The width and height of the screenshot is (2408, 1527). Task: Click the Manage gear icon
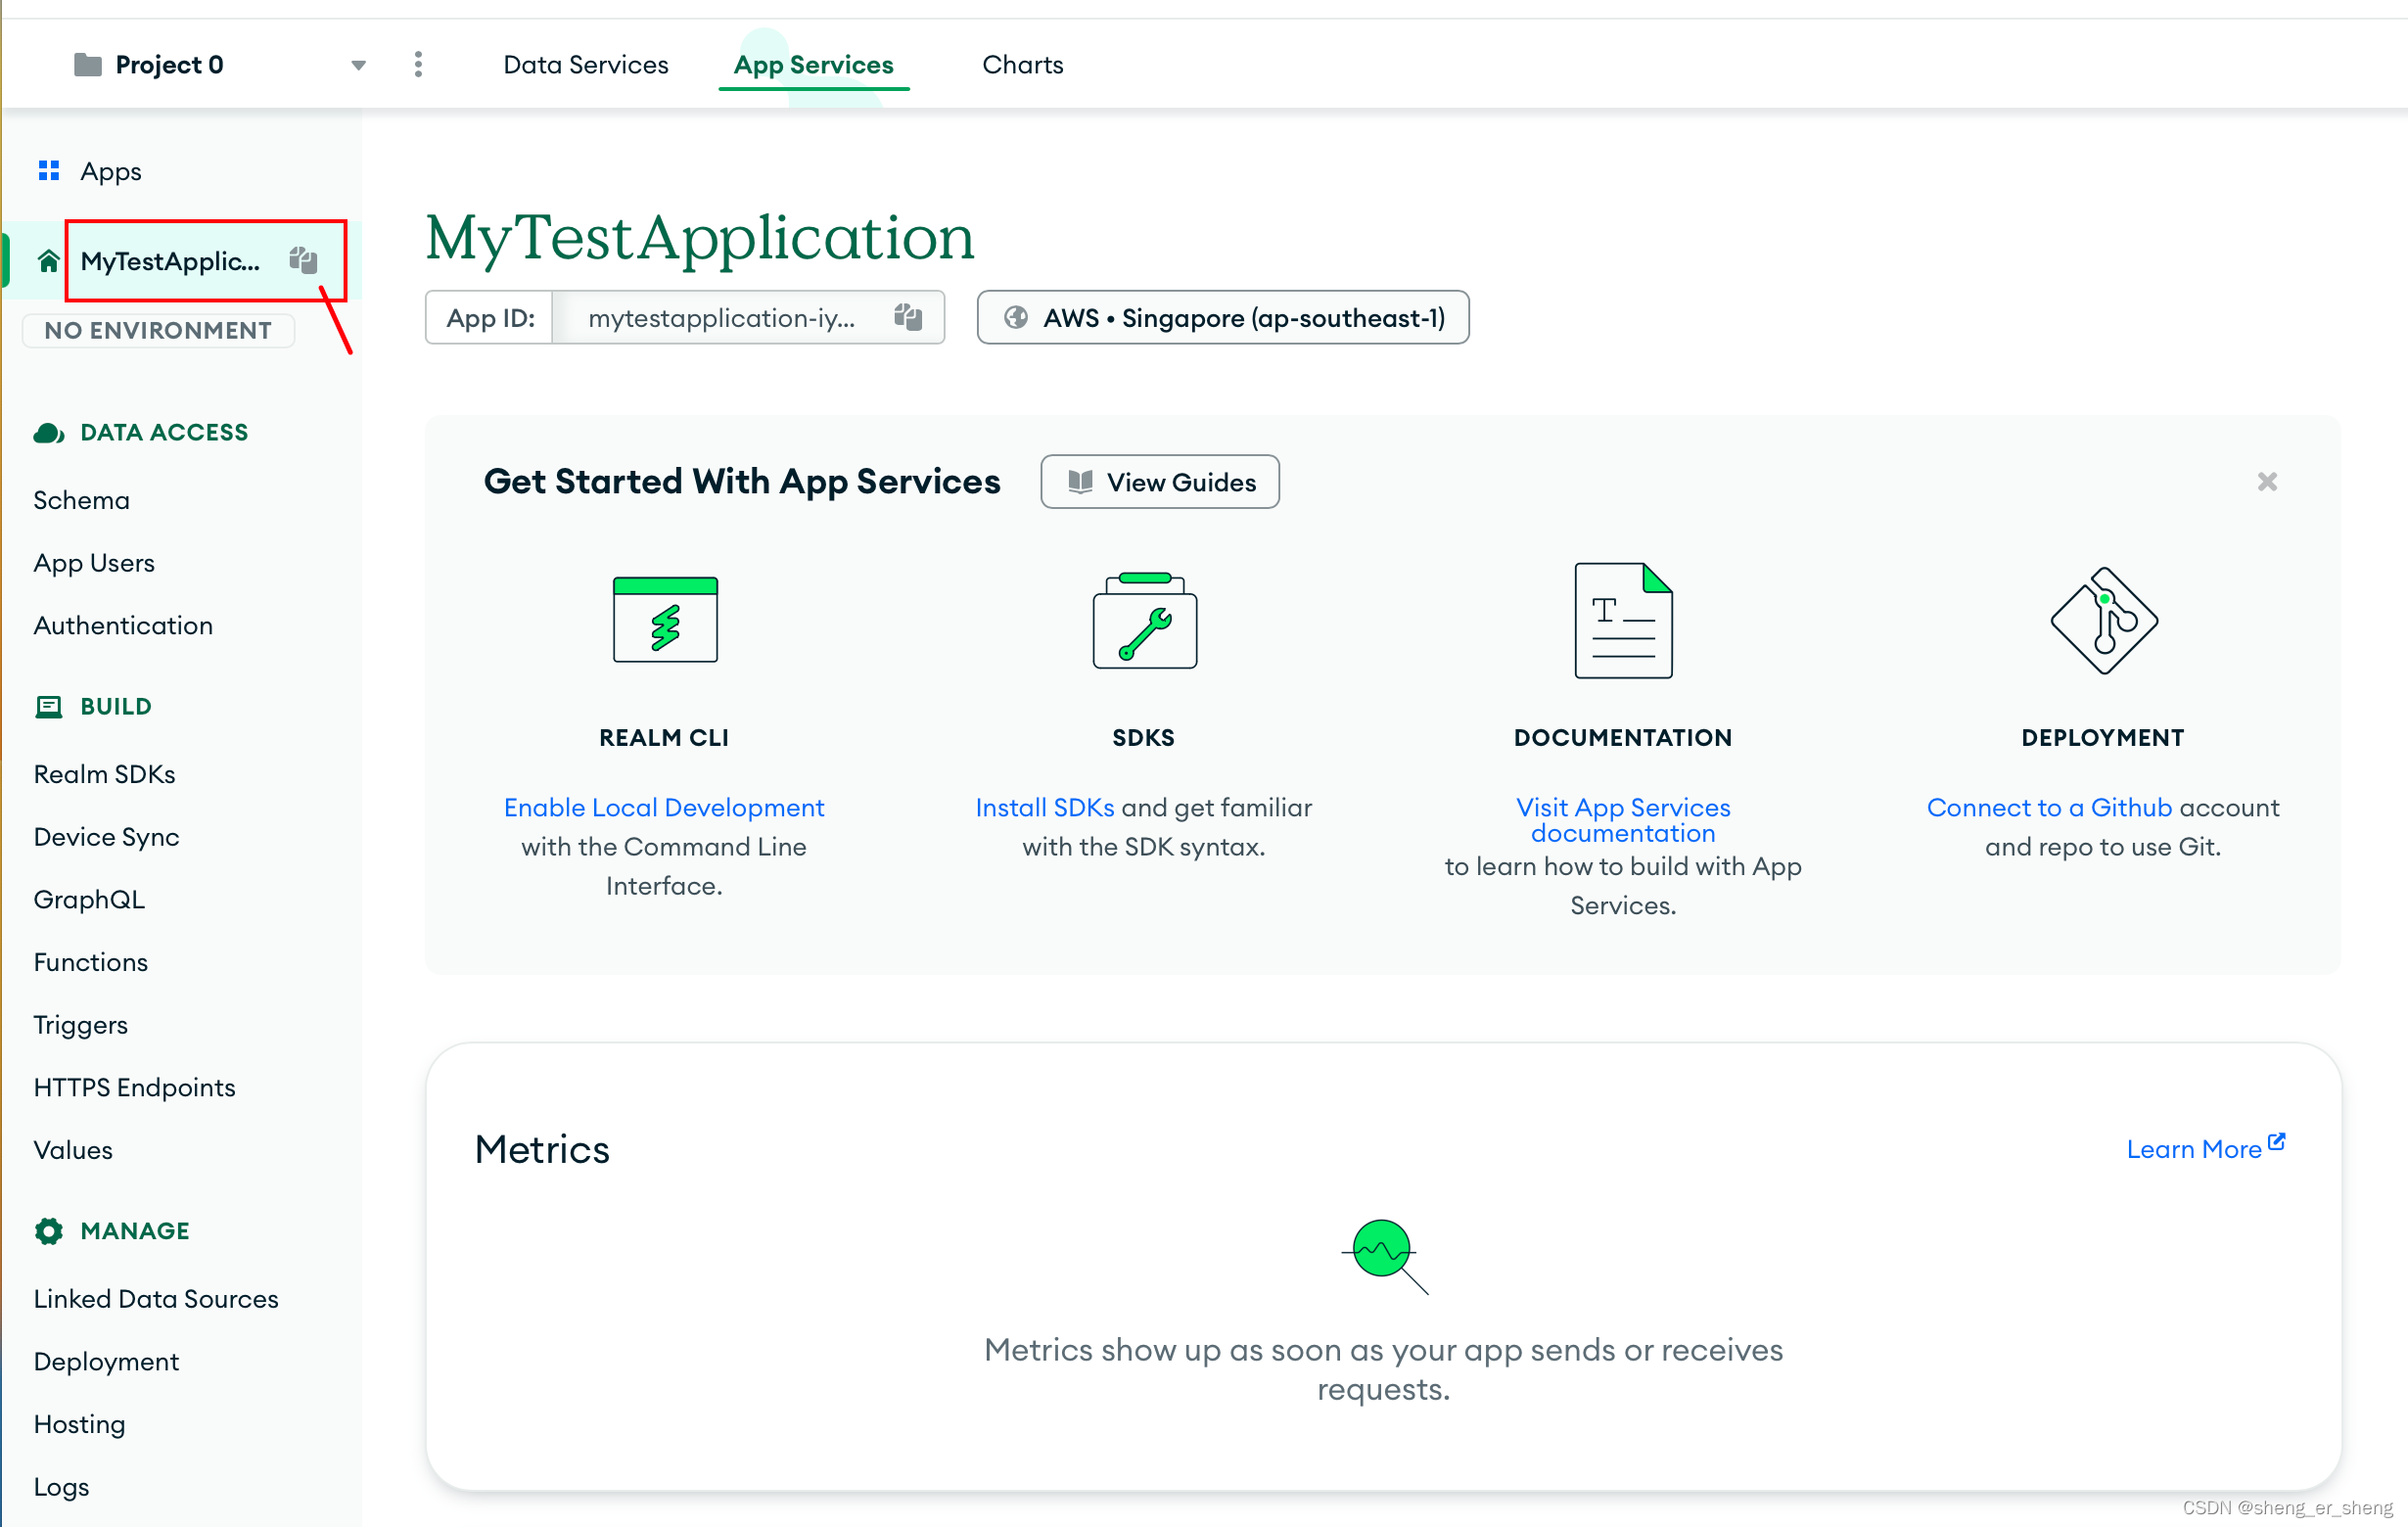[x=49, y=1231]
